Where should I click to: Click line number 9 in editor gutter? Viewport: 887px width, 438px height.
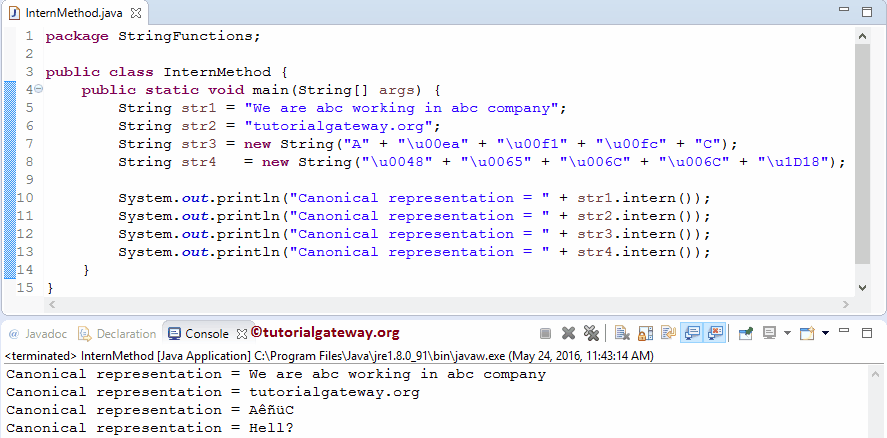click(x=29, y=180)
